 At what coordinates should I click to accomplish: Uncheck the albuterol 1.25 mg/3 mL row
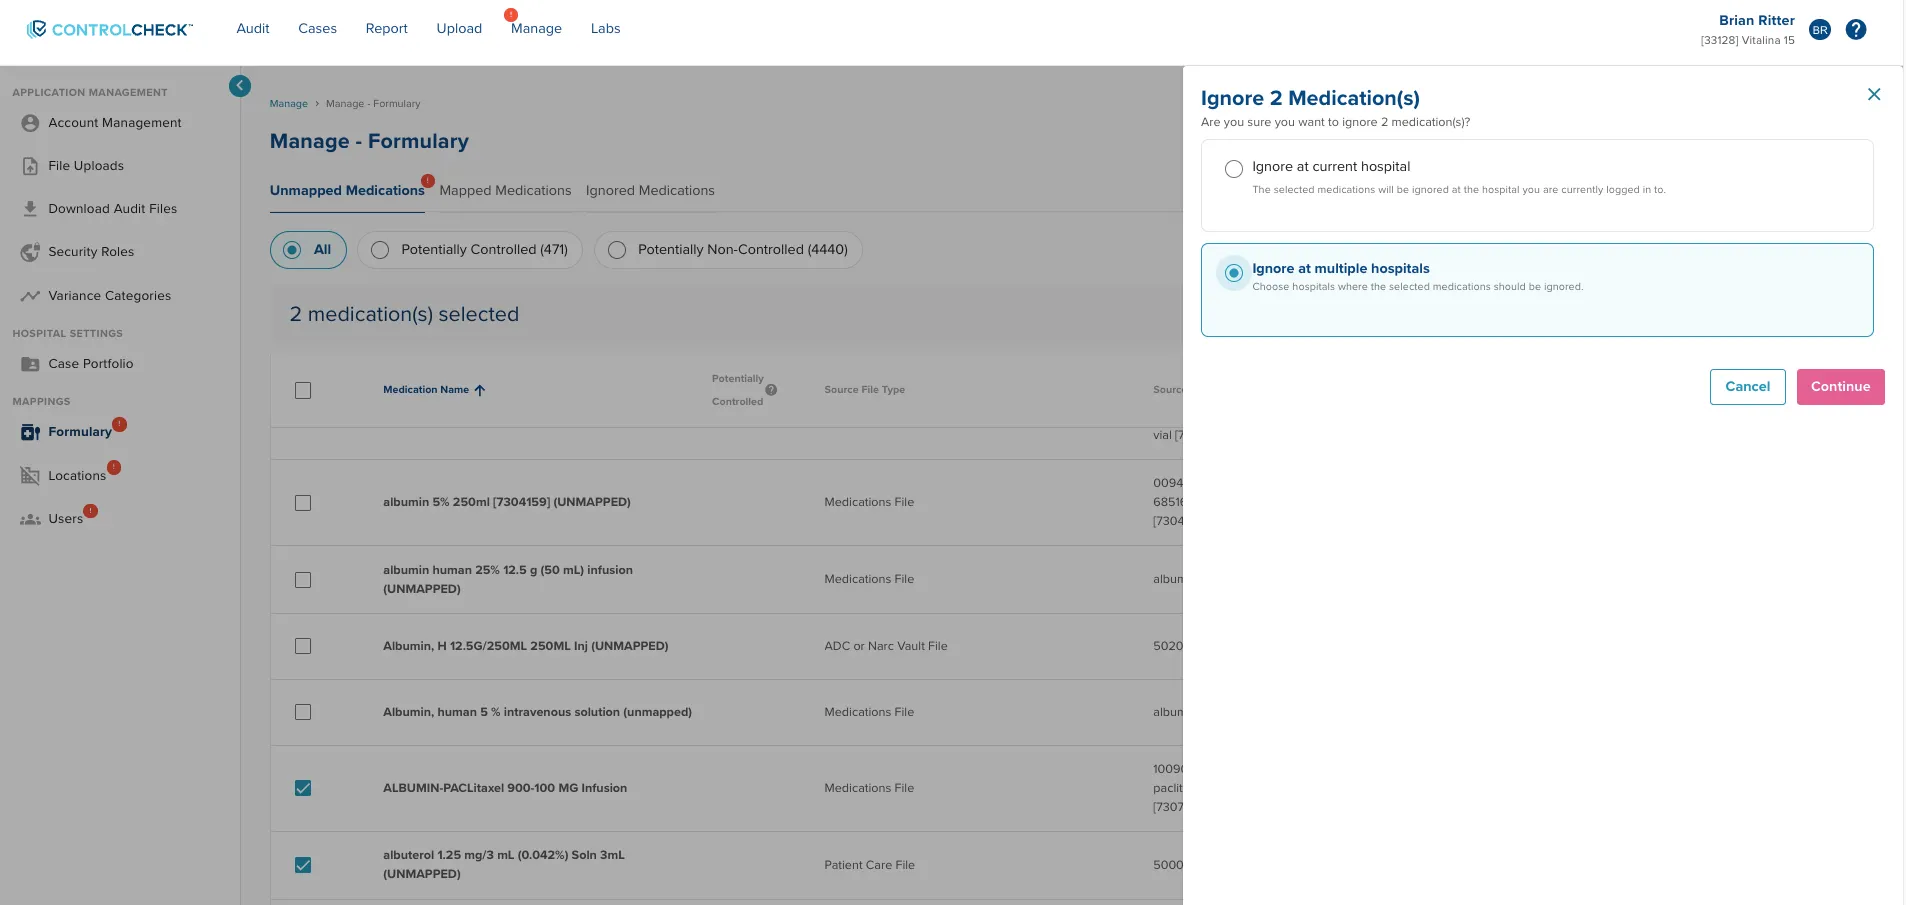click(x=303, y=865)
